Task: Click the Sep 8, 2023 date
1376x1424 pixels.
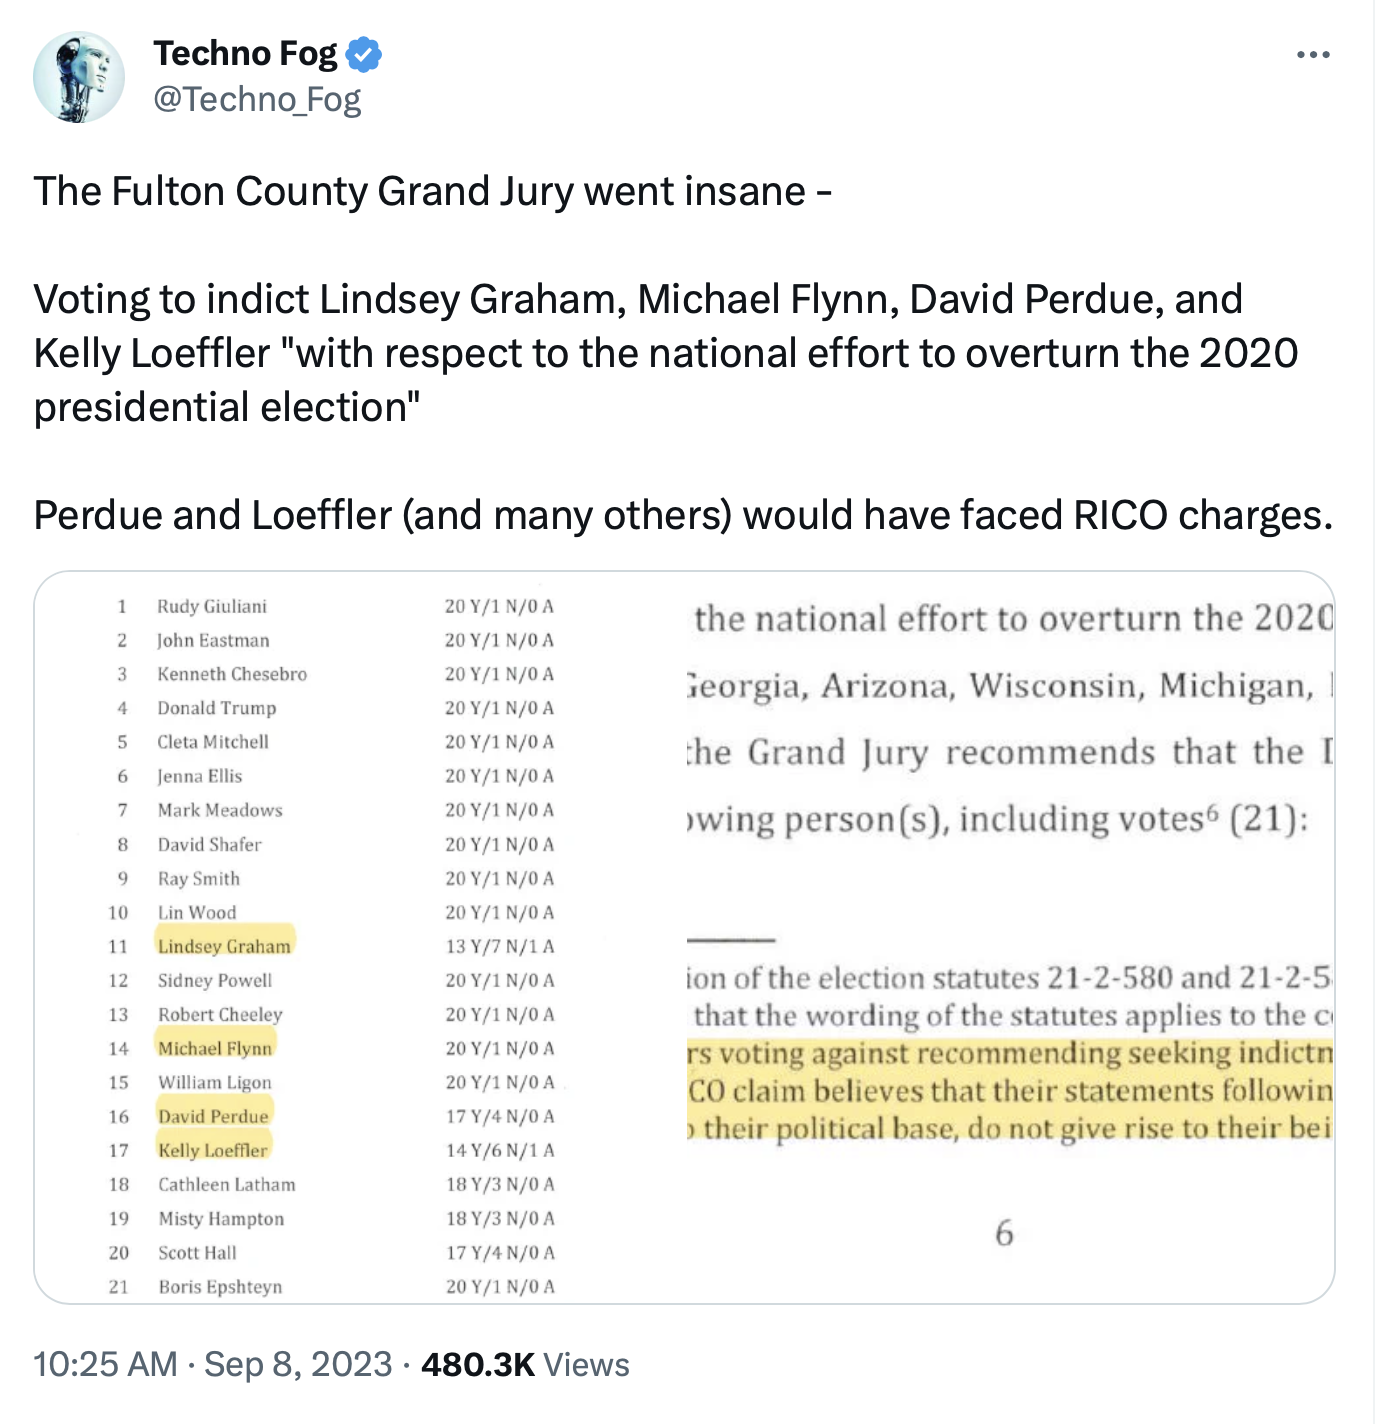Action: 298,1364
